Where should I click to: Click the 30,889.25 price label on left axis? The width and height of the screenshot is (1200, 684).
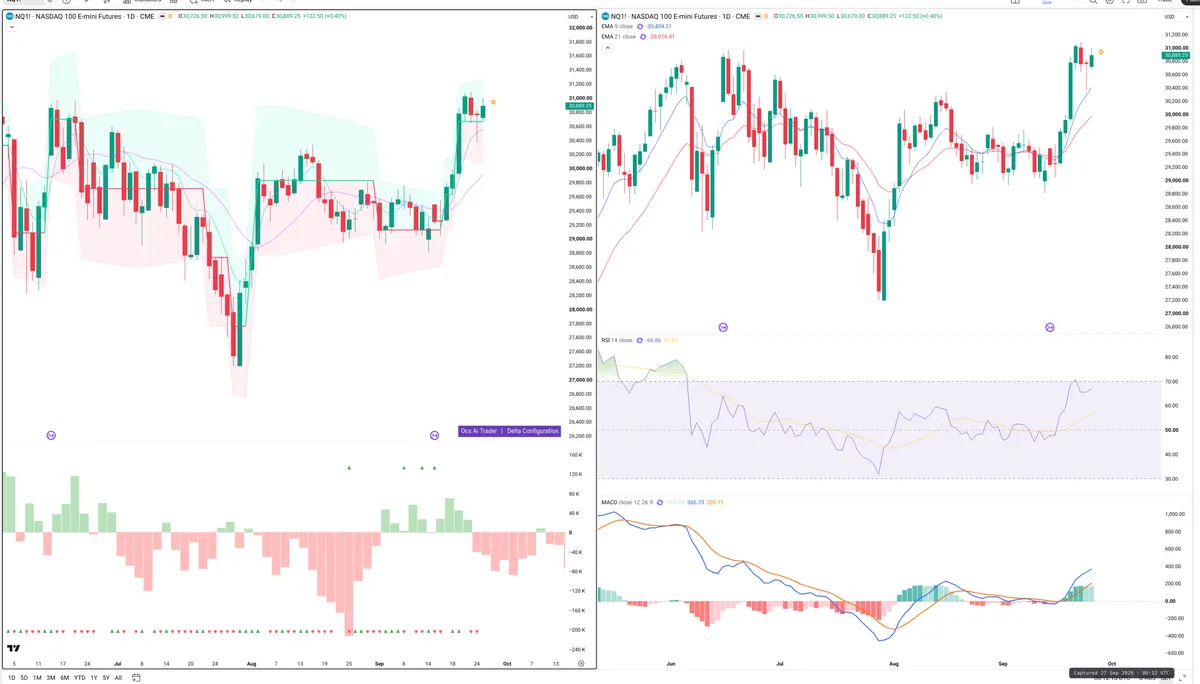pos(580,105)
